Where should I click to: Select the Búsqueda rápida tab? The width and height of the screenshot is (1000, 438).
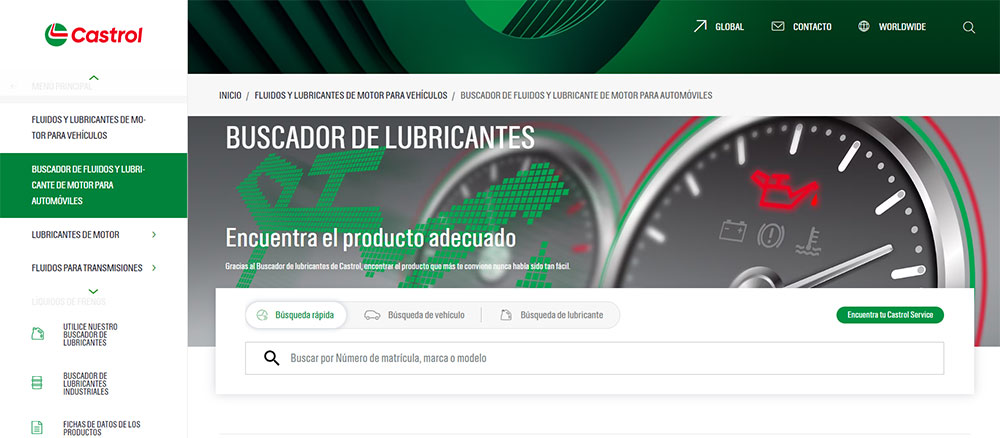click(297, 315)
